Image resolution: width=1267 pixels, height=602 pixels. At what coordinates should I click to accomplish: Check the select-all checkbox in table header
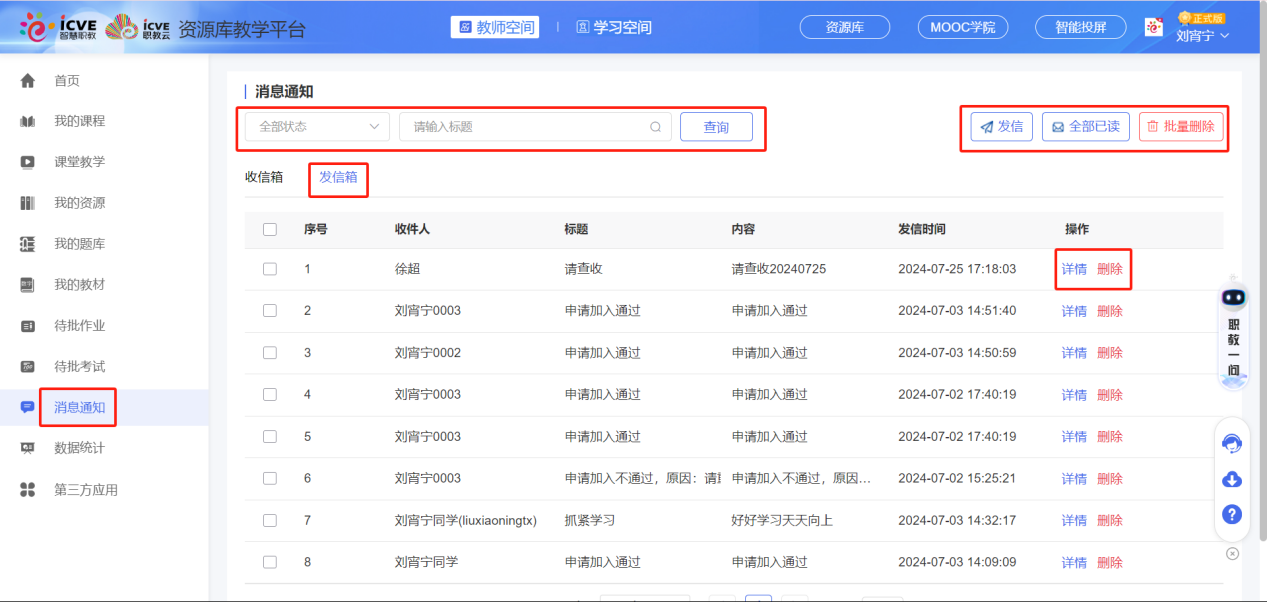[x=269, y=229]
